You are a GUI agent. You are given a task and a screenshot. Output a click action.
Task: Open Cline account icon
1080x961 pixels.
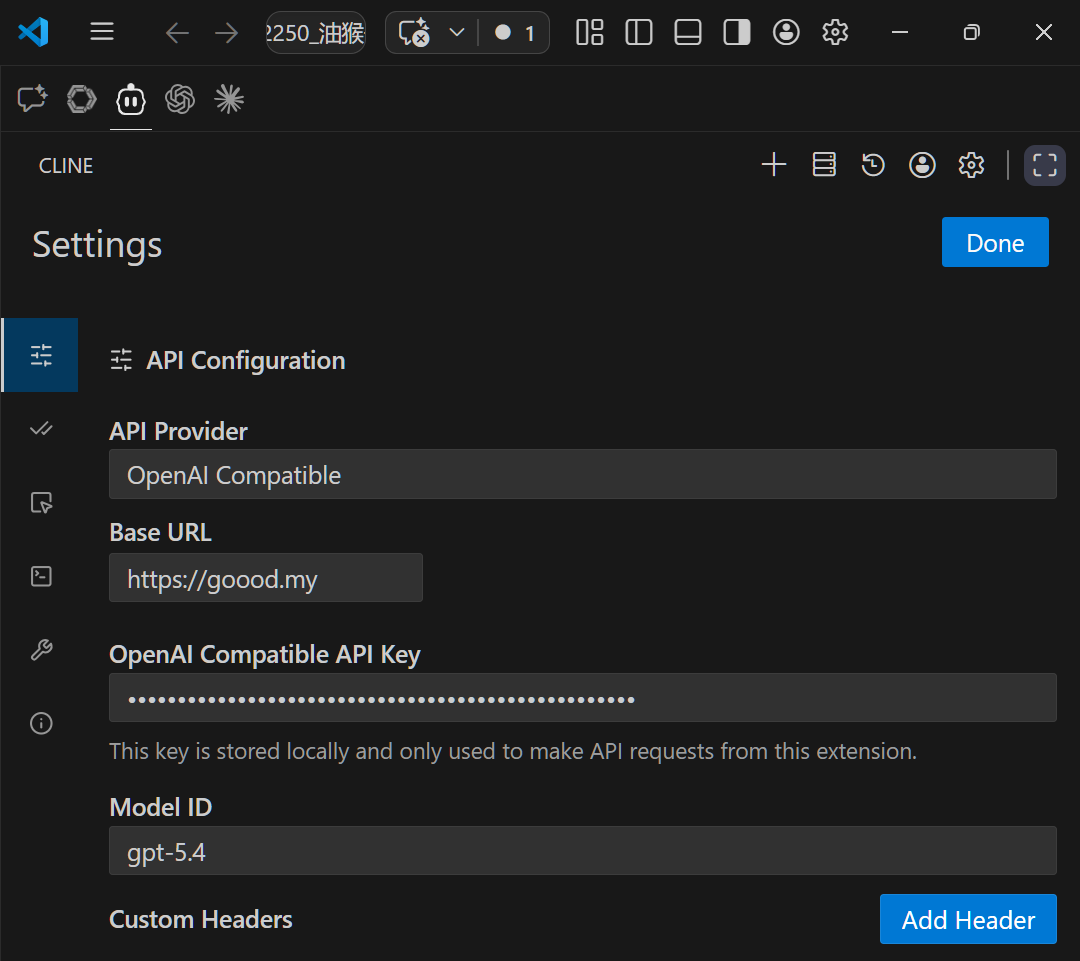point(922,165)
